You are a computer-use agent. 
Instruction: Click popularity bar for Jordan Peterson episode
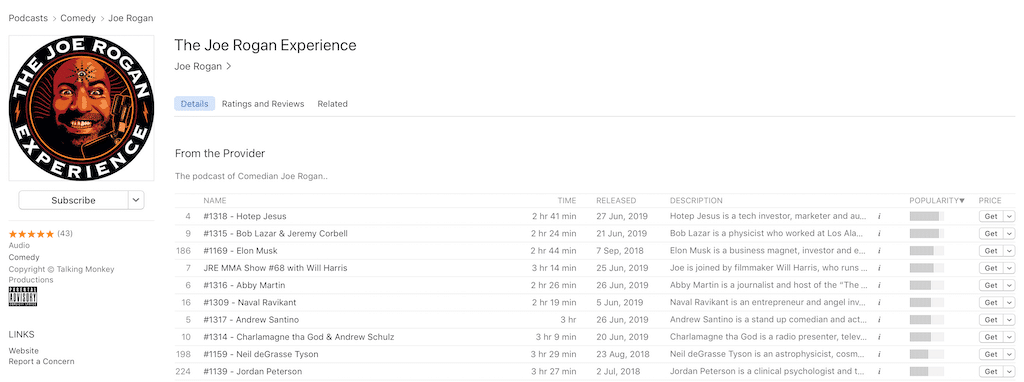click(927, 372)
